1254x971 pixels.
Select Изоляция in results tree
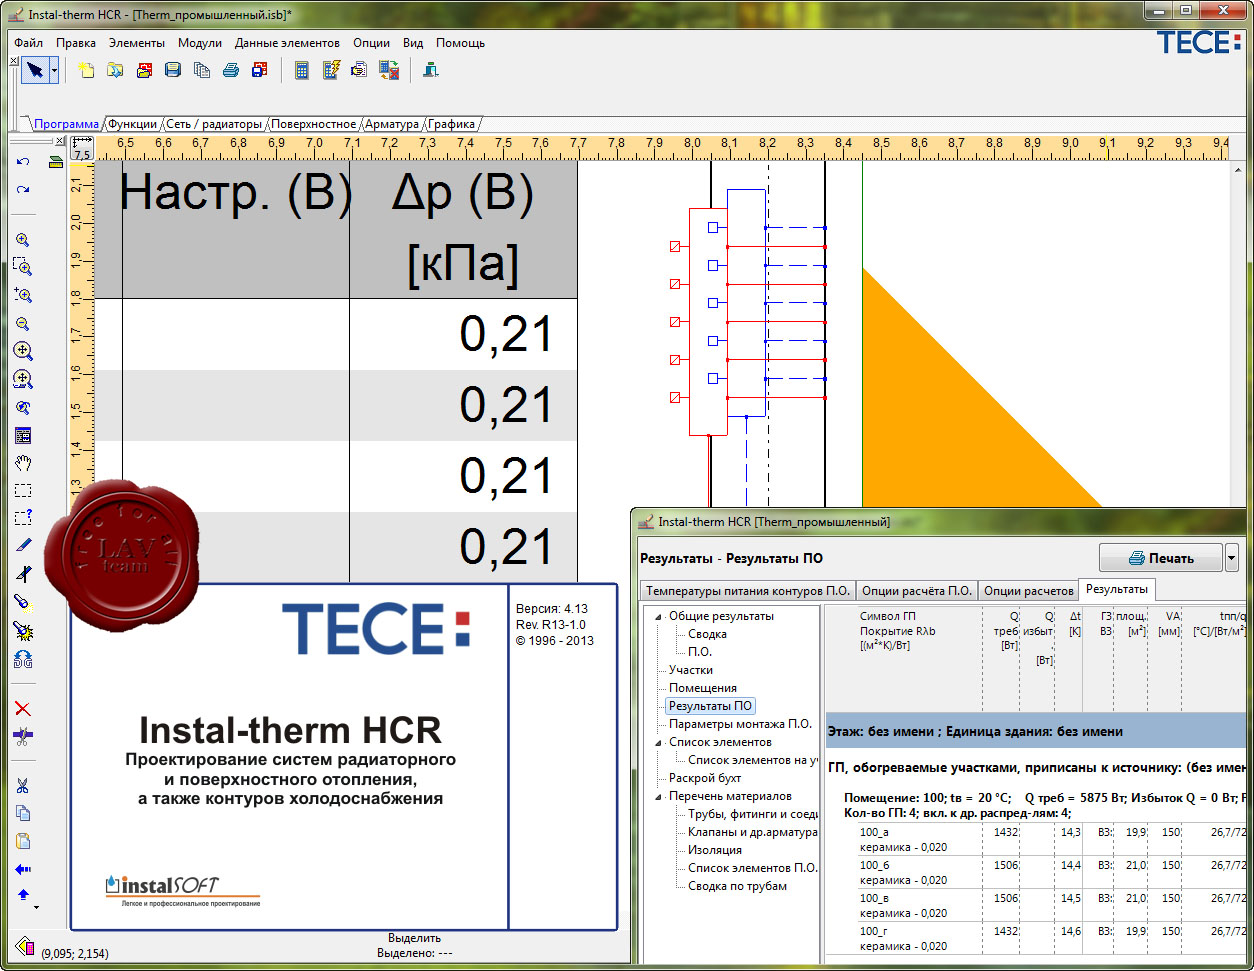pyautogui.click(x=715, y=850)
